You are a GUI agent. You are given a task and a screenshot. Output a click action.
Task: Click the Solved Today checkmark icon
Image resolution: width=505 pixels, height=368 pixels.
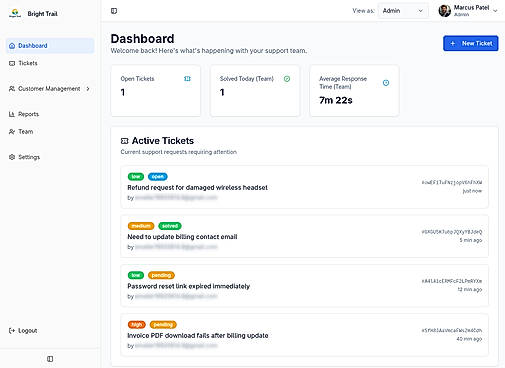click(287, 79)
